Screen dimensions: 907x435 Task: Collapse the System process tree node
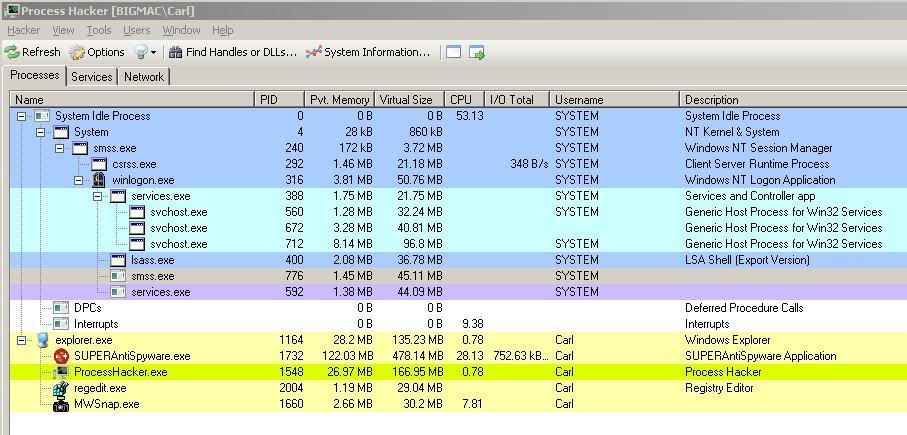tap(40, 132)
